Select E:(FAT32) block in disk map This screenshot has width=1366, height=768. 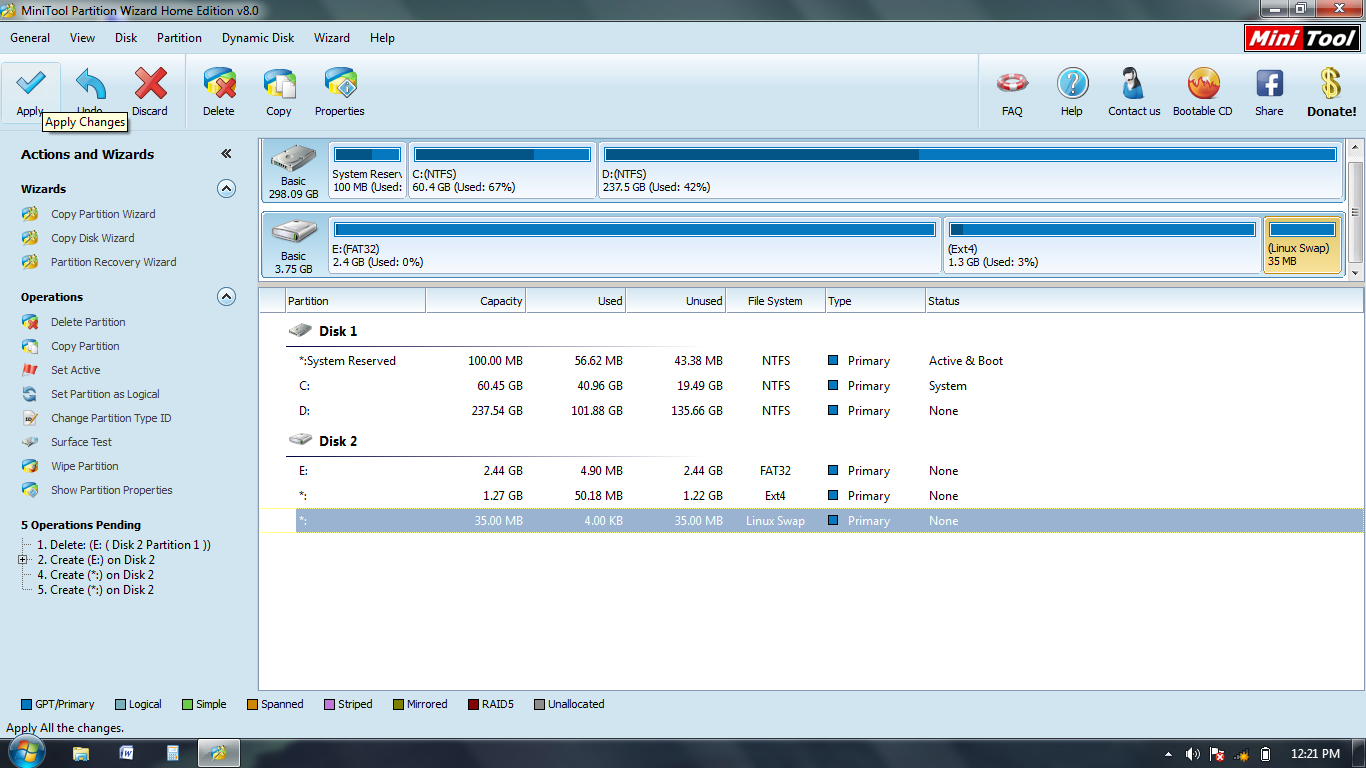(x=634, y=244)
